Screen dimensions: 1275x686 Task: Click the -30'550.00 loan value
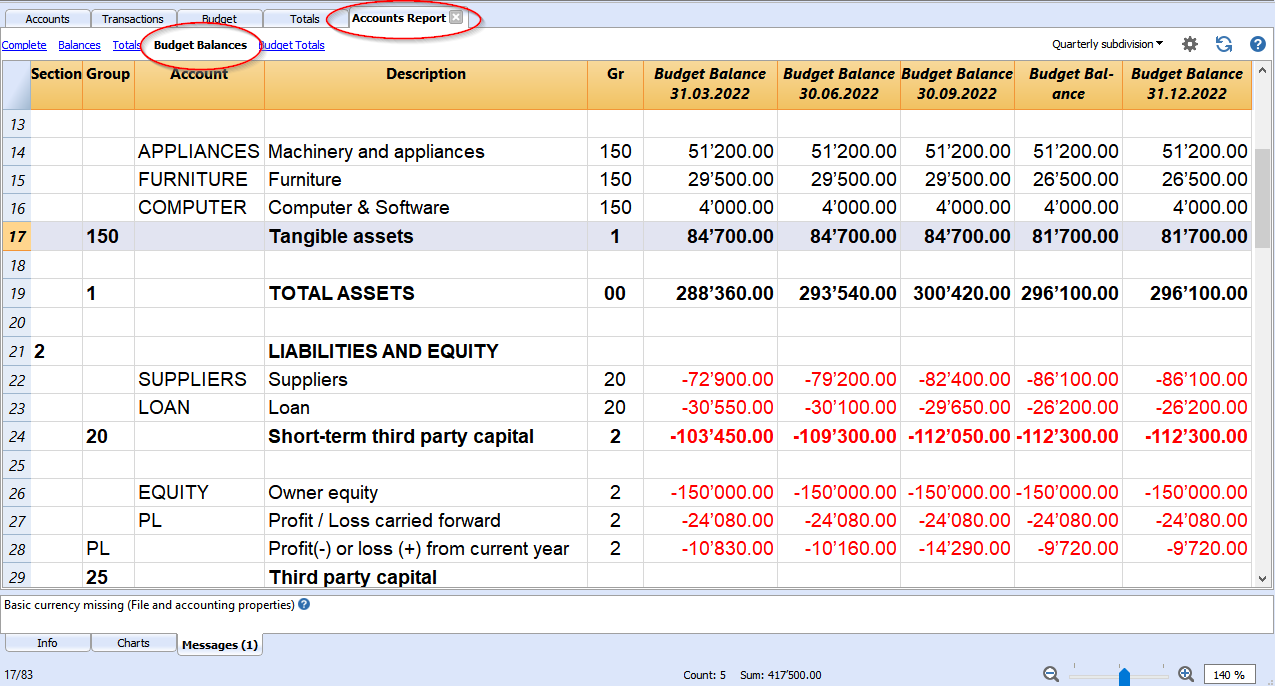710,408
